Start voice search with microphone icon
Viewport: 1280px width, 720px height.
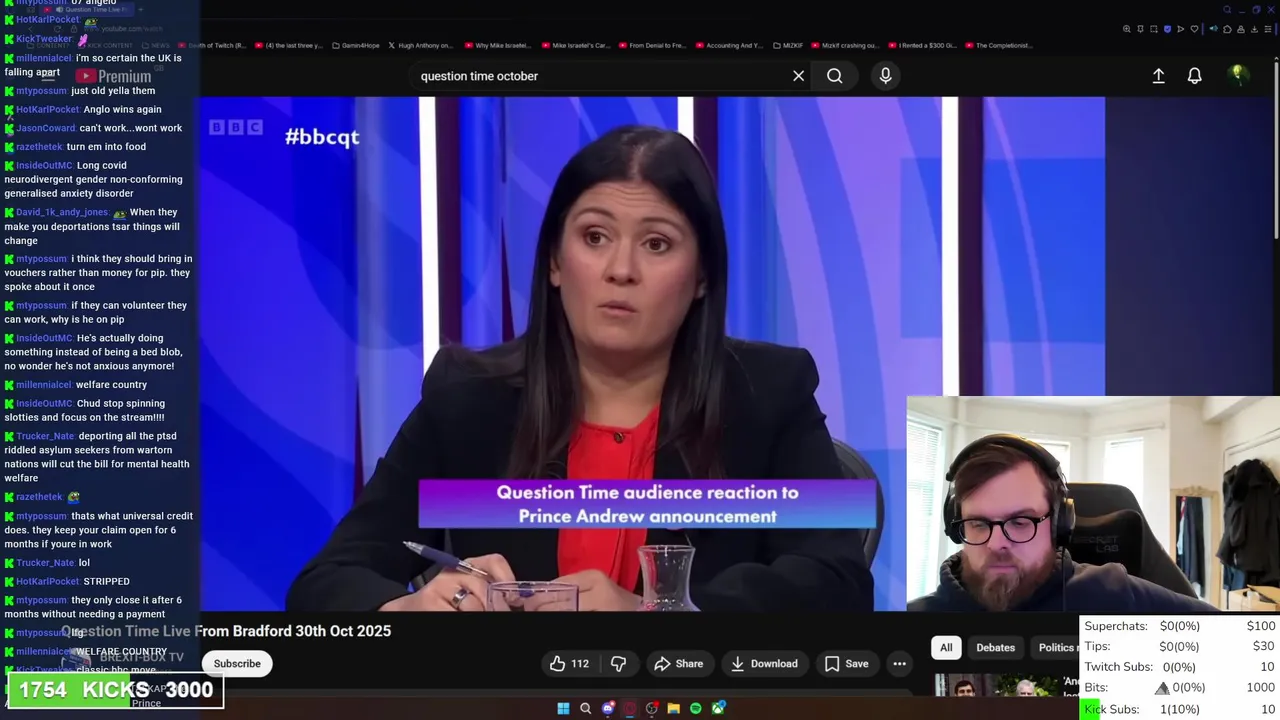tap(885, 76)
